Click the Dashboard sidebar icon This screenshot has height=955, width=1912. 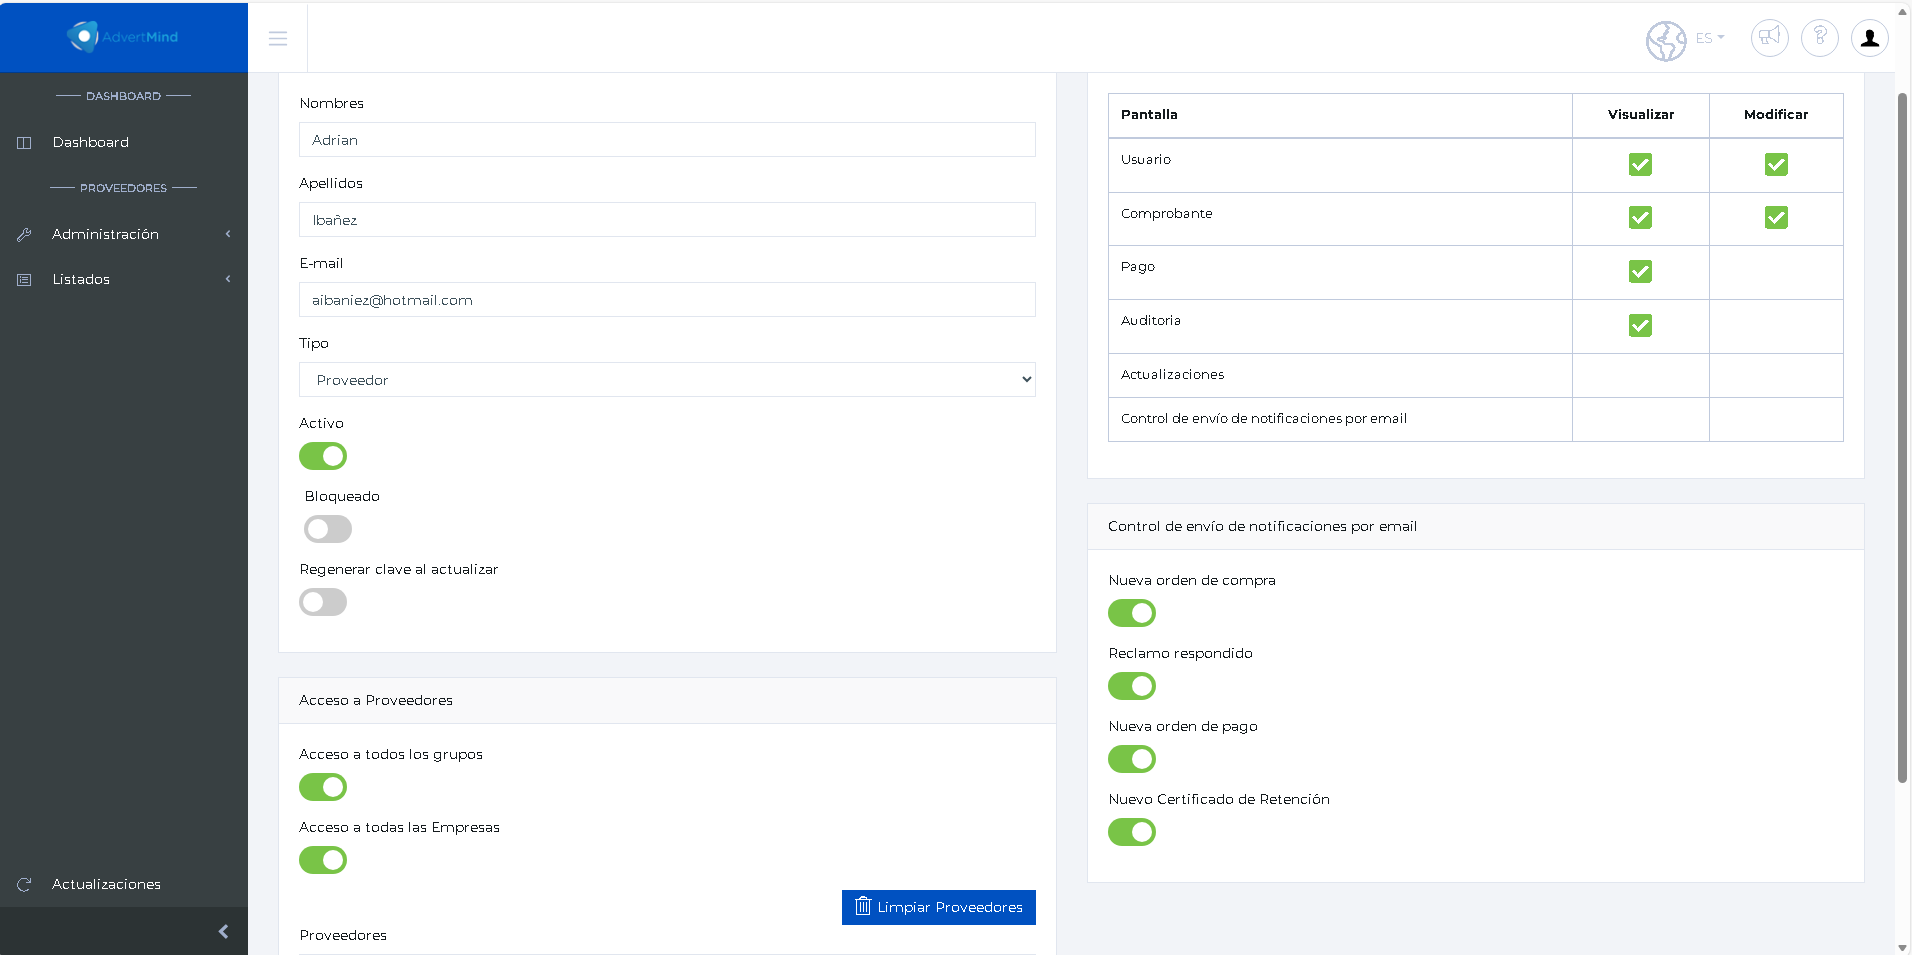[x=24, y=143]
